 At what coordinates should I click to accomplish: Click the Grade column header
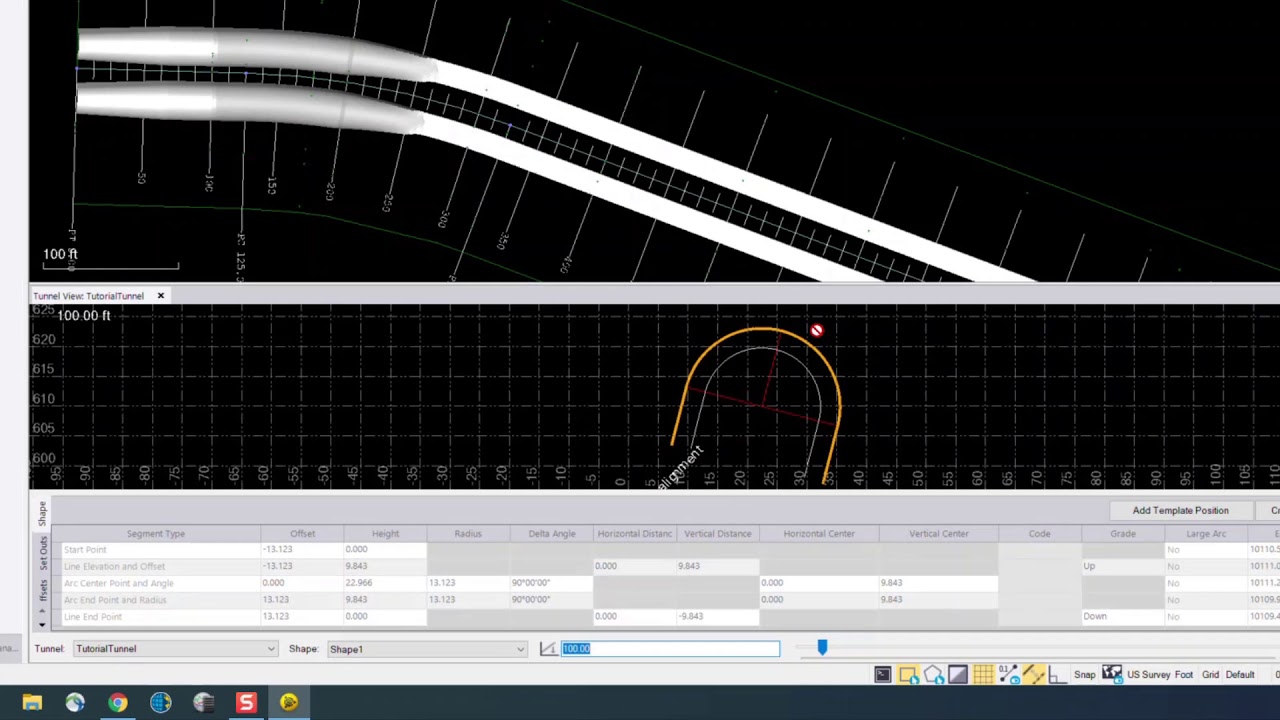coord(1123,534)
